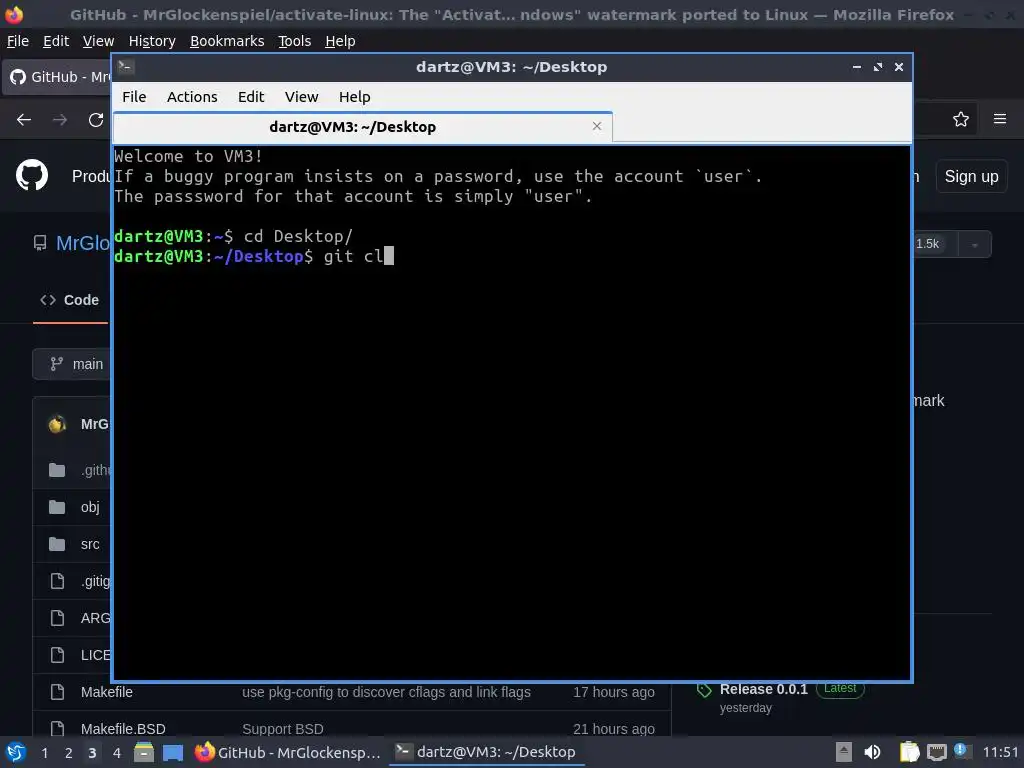Select the Code tab on GitHub
The width and height of the screenshot is (1024, 768).
click(x=70, y=300)
